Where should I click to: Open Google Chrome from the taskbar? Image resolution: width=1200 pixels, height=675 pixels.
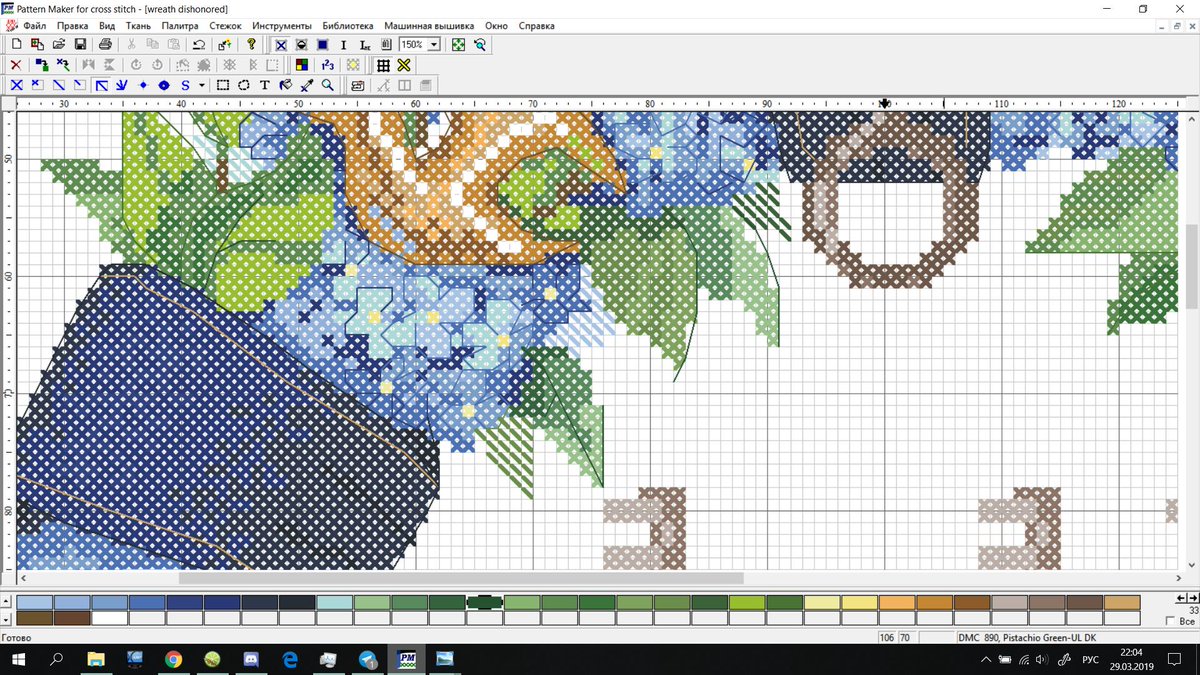tap(172, 660)
